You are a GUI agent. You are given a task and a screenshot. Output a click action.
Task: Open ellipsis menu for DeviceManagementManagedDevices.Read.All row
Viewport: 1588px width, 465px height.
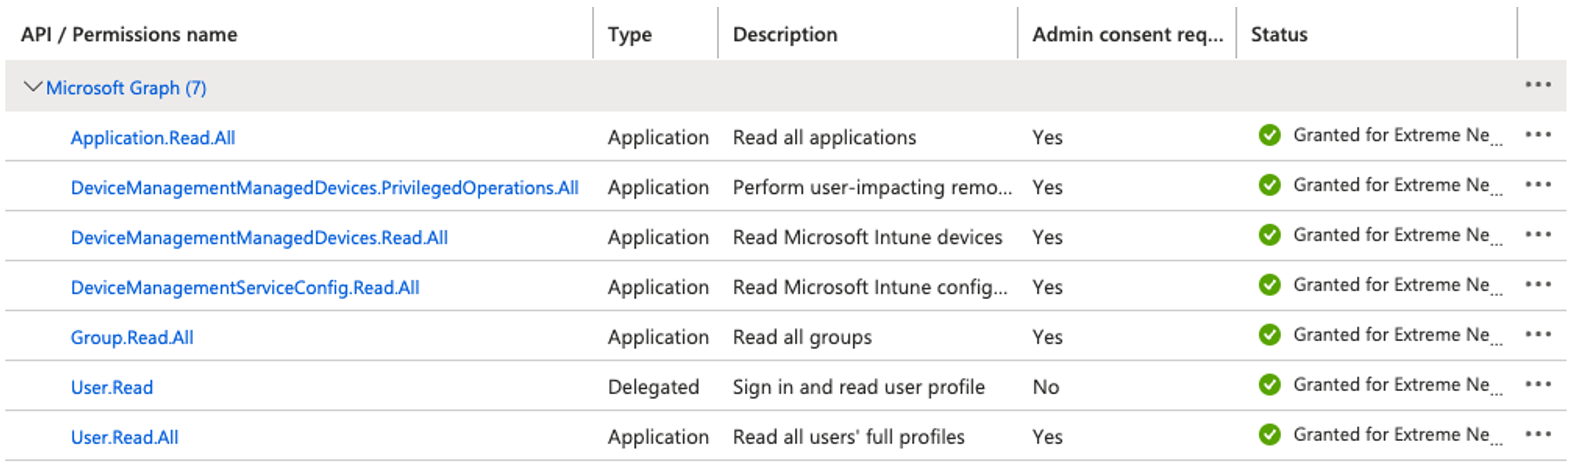[x=1537, y=235]
